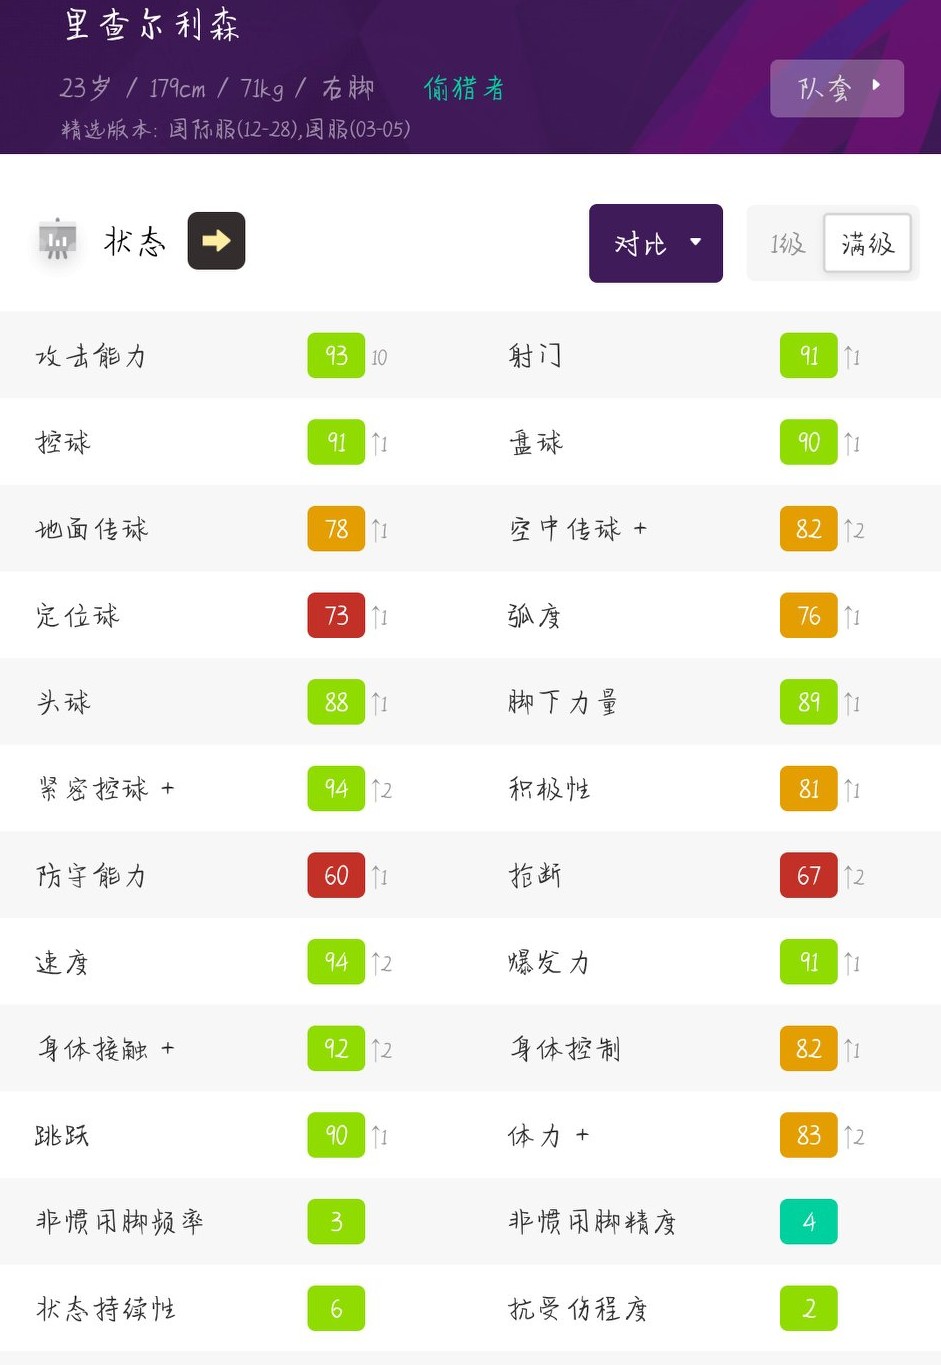Select the 满级 max level option
This screenshot has height=1365, width=941.
coord(867,243)
